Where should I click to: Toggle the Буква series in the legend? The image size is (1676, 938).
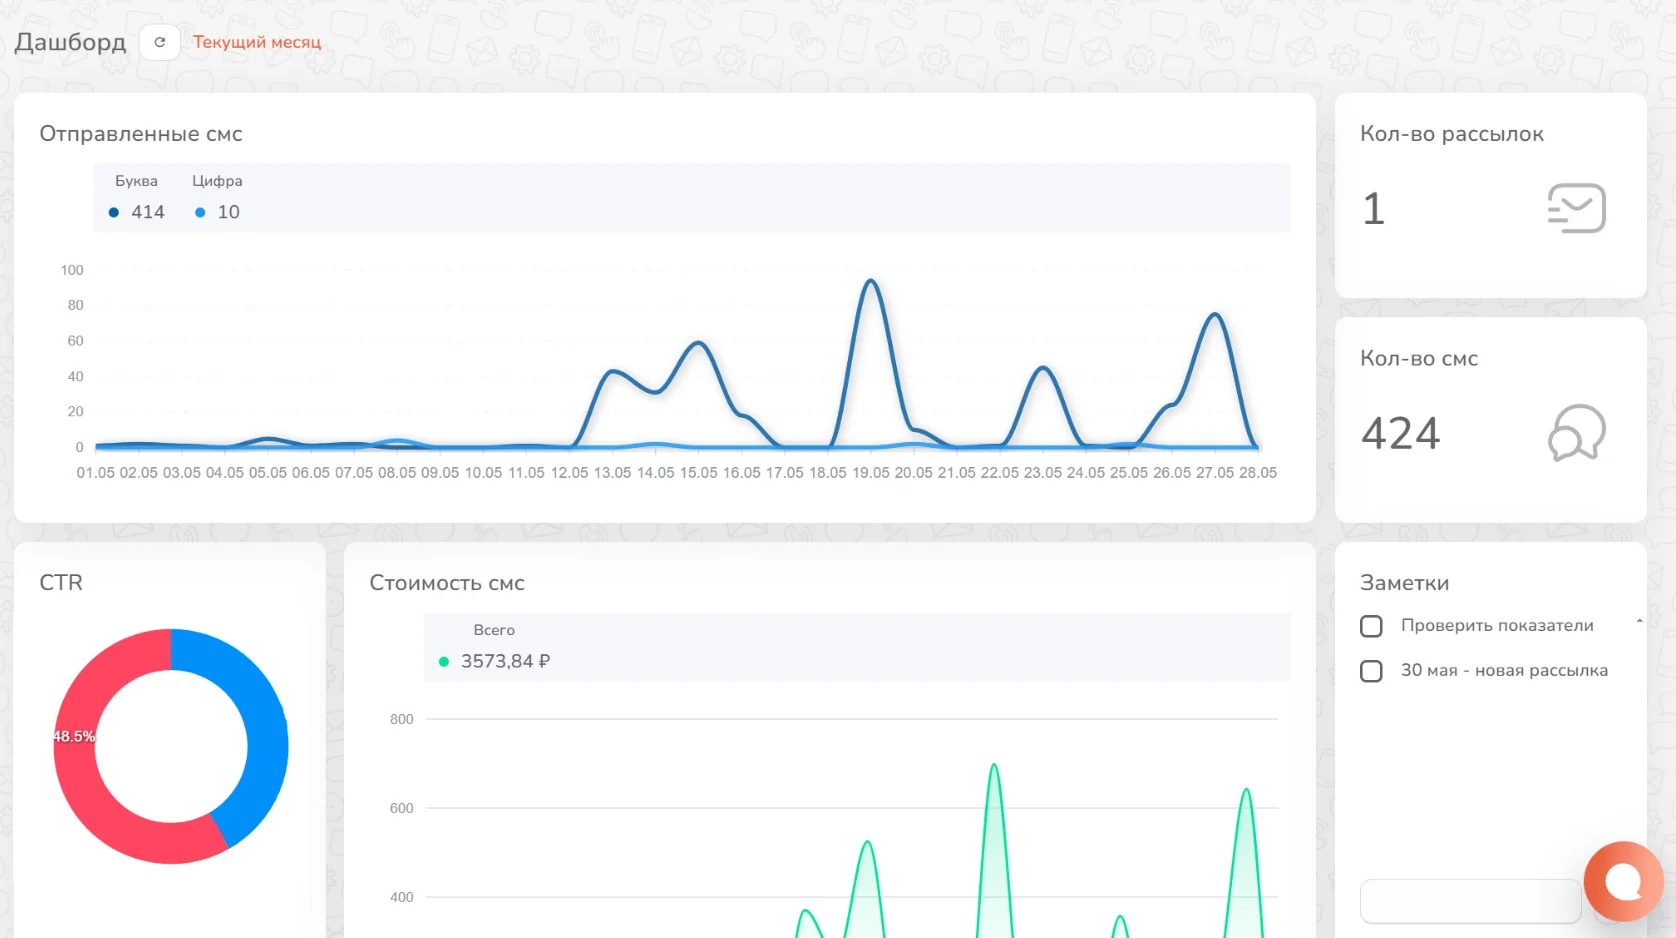pyautogui.click(x=137, y=181)
